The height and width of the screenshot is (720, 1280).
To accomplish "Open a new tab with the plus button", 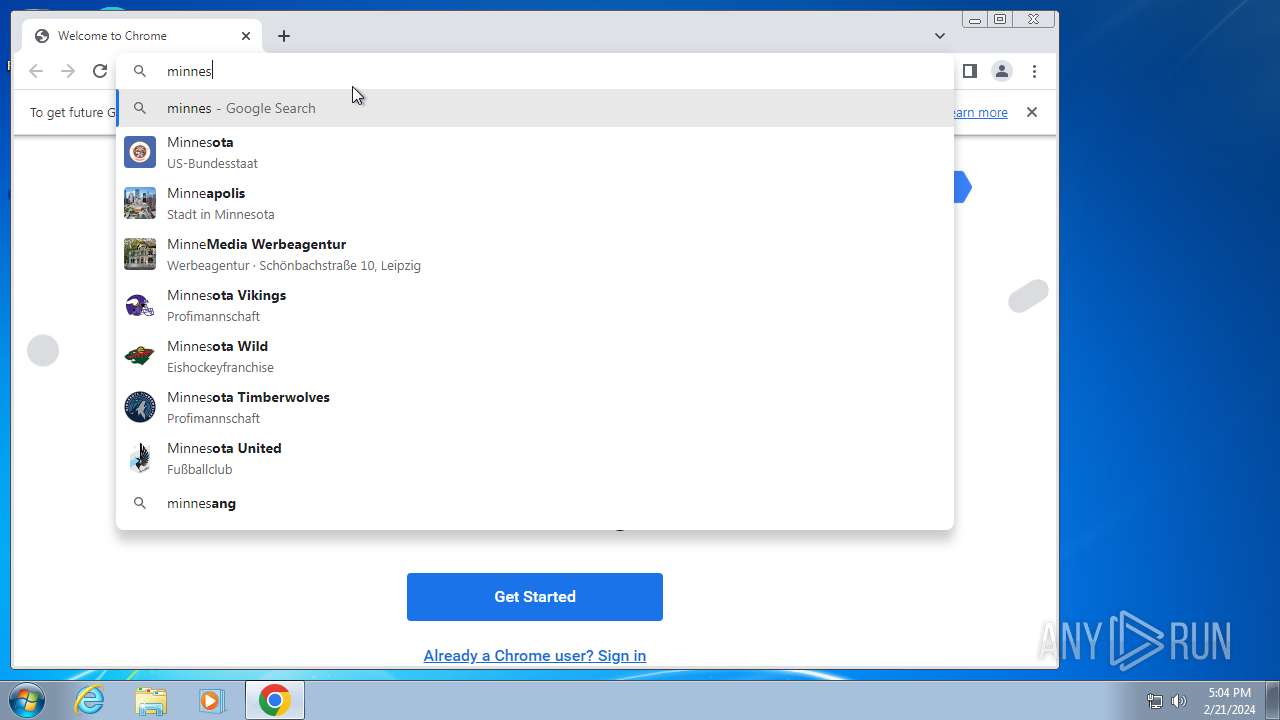I will pyautogui.click(x=284, y=36).
